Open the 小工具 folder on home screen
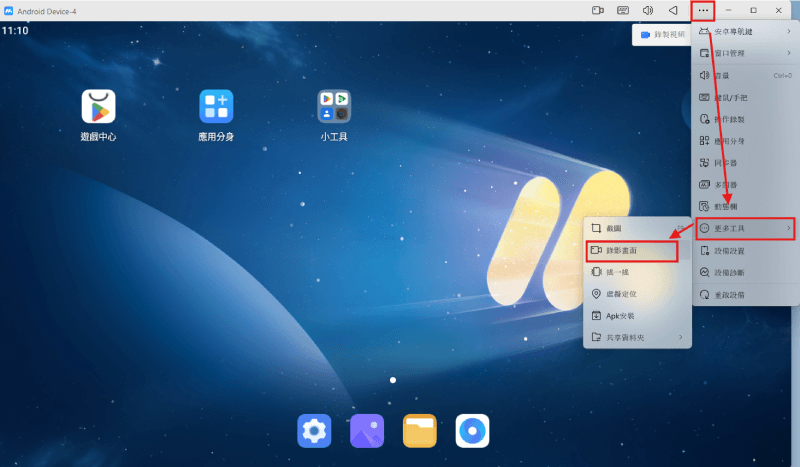The width and height of the screenshot is (800, 467). point(334,107)
